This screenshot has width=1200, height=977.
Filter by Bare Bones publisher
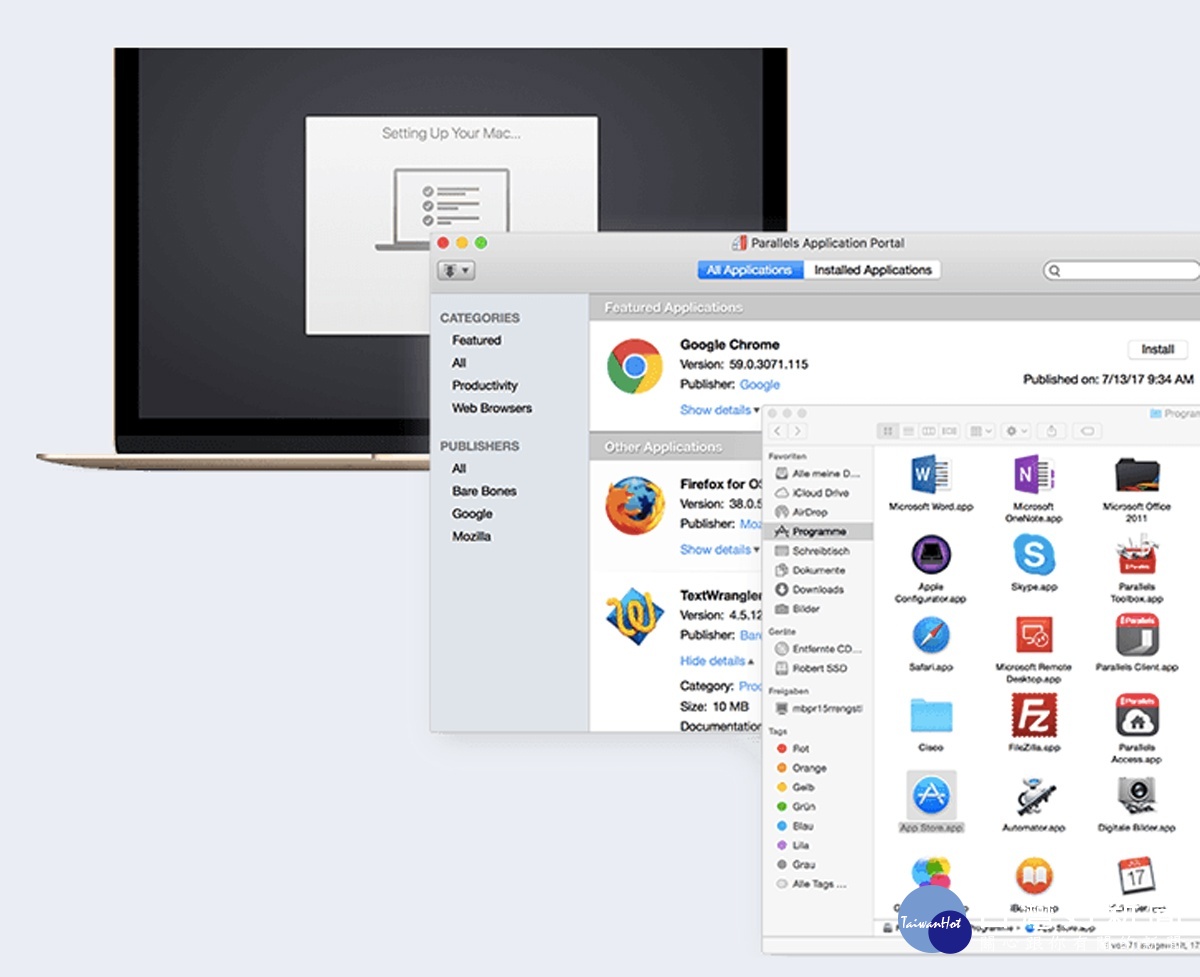(x=484, y=491)
